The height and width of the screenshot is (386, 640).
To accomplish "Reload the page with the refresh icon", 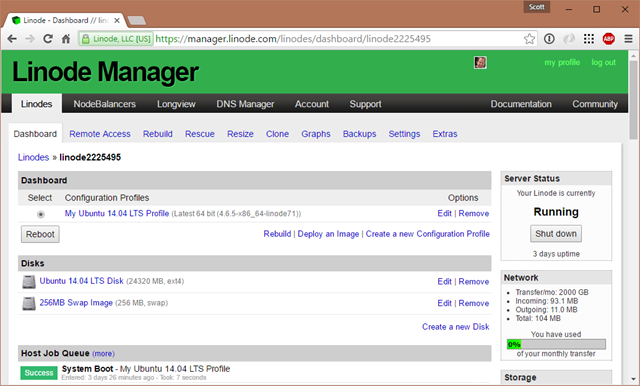I will pyautogui.click(x=48, y=39).
